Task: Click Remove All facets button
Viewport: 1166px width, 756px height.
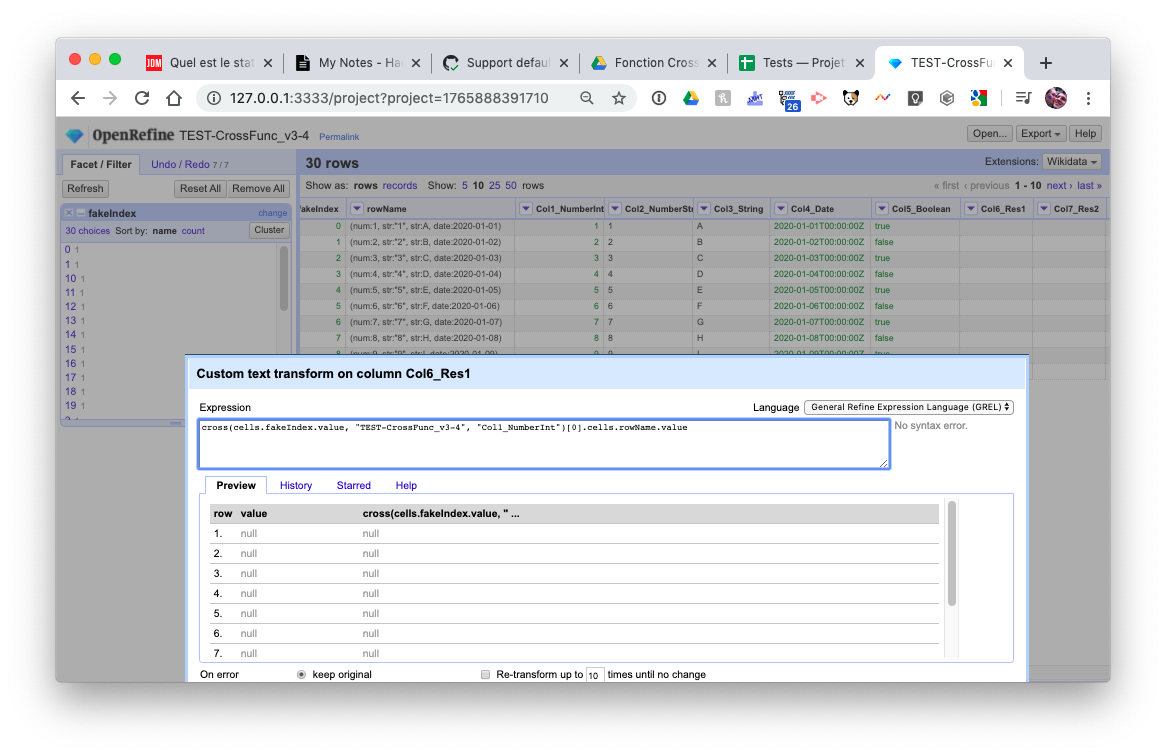Action: point(258,189)
